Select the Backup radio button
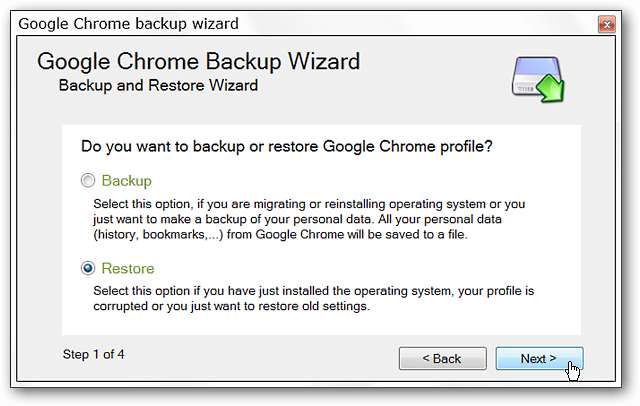Image resolution: width=640 pixels, height=406 pixels. 89,181
